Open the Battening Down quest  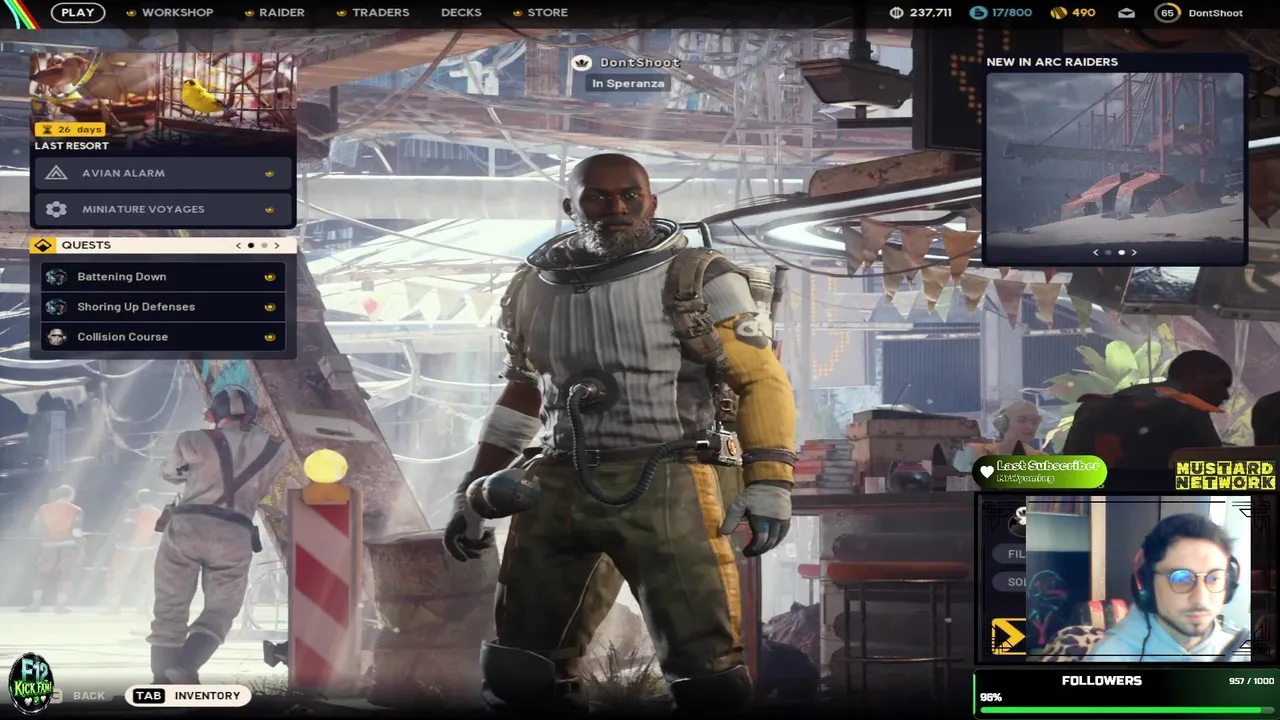click(x=163, y=277)
